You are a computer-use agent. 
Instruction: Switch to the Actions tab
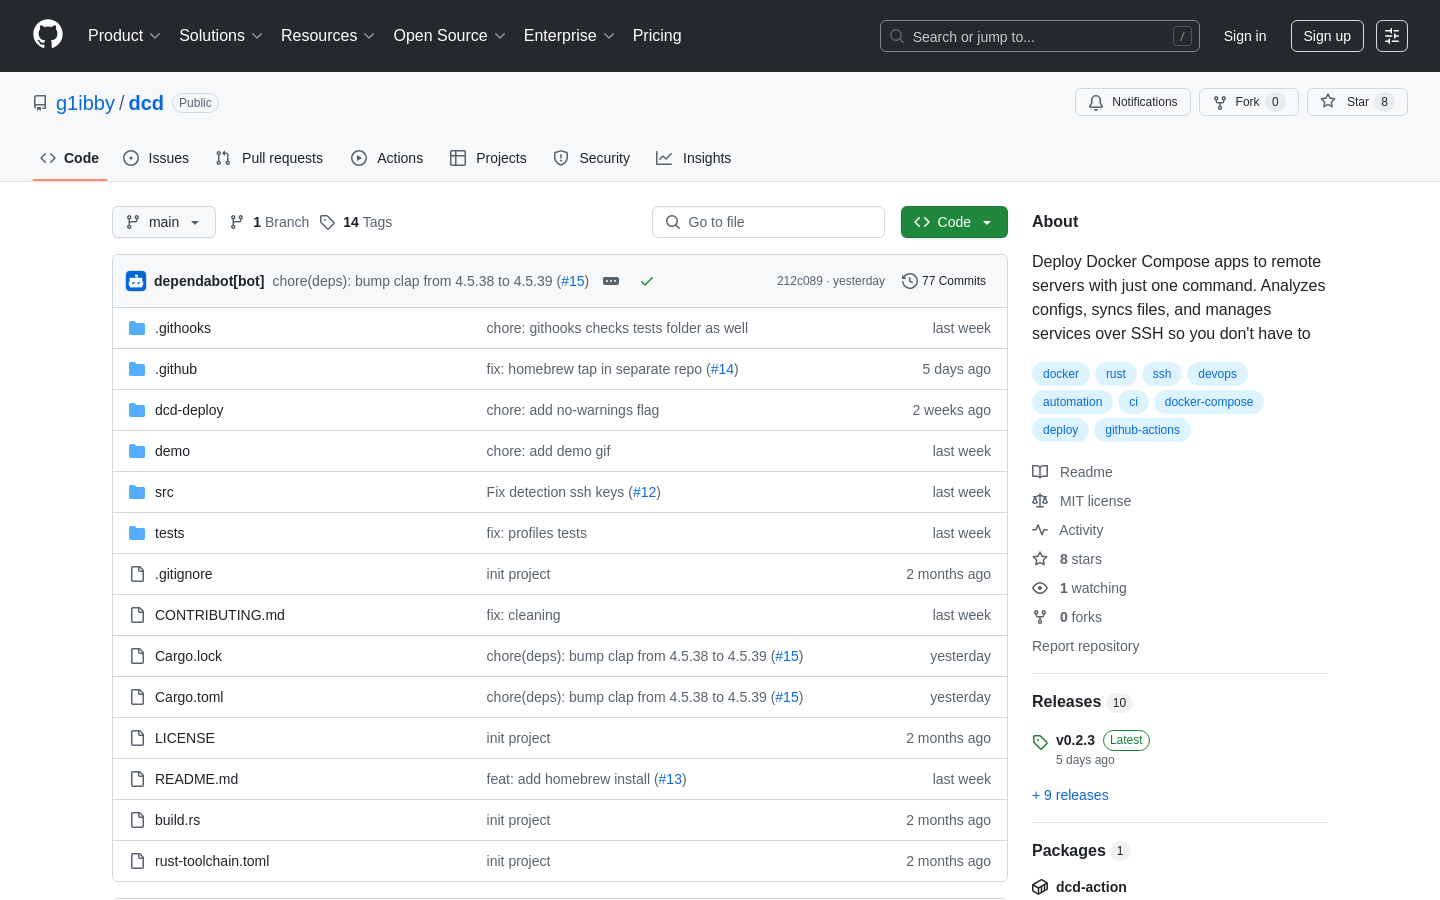click(387, 158)
